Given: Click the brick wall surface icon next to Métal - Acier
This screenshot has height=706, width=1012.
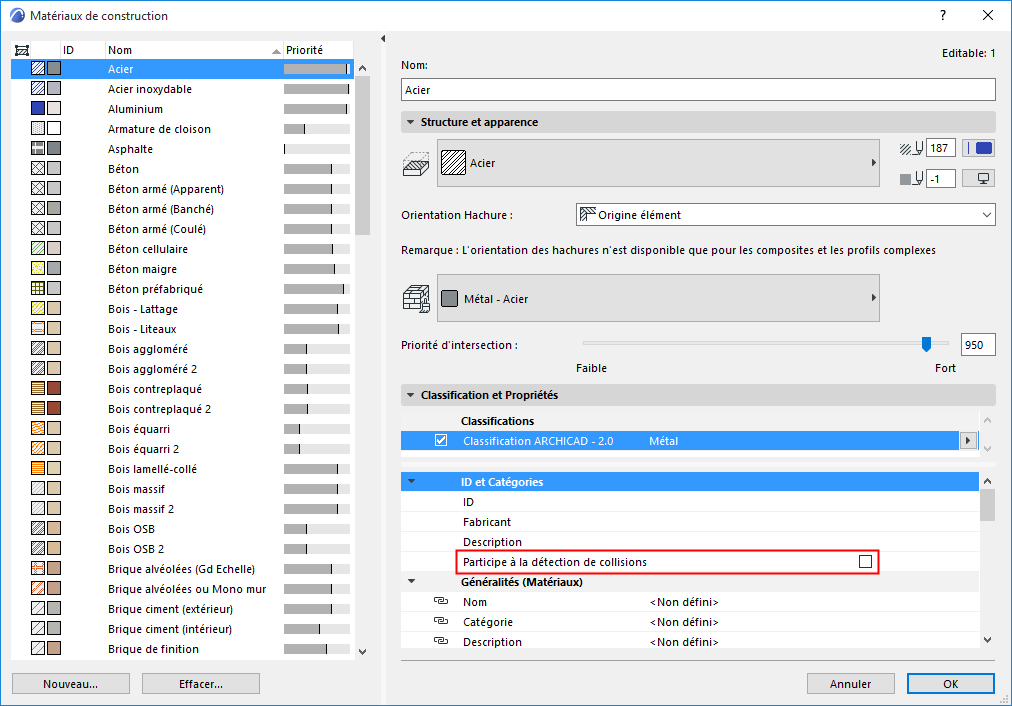Looking at the screenshot, I should (x=417, y=297).
